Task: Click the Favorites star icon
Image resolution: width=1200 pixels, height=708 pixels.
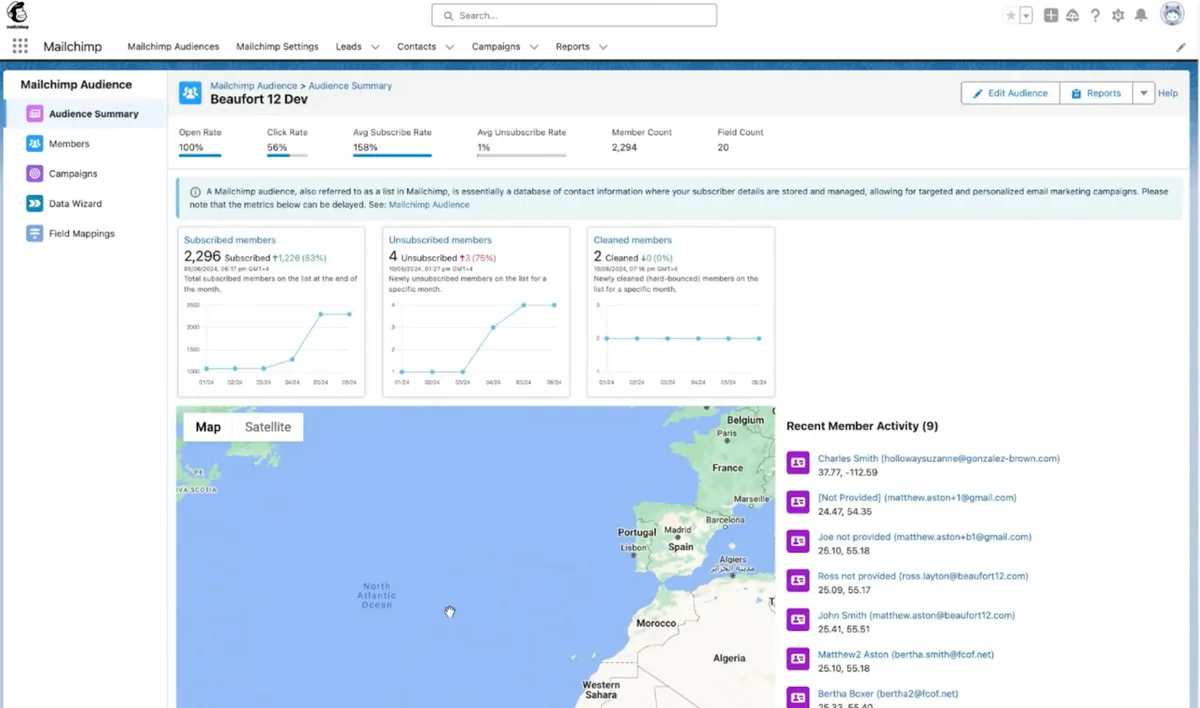Action: [1011, 16]
